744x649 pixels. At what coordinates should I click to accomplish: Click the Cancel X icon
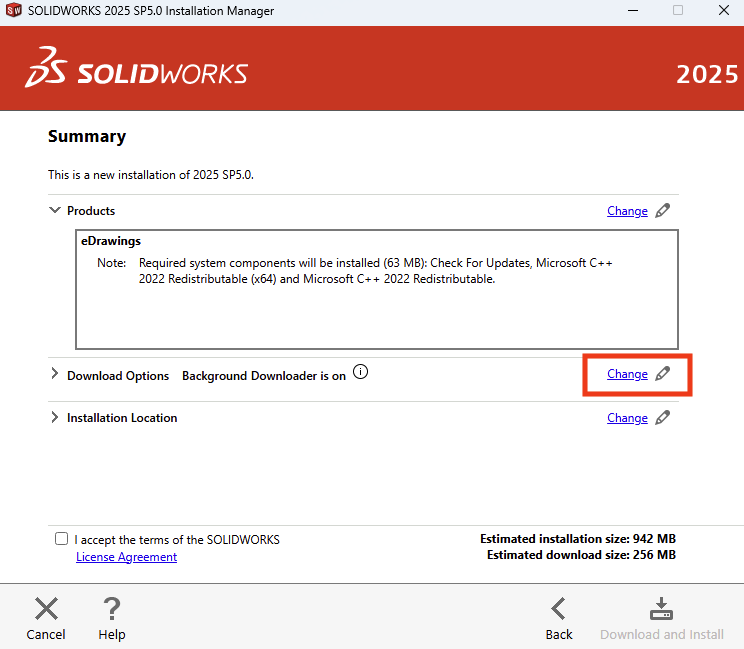pyautogui.click(x=46, y=609)
